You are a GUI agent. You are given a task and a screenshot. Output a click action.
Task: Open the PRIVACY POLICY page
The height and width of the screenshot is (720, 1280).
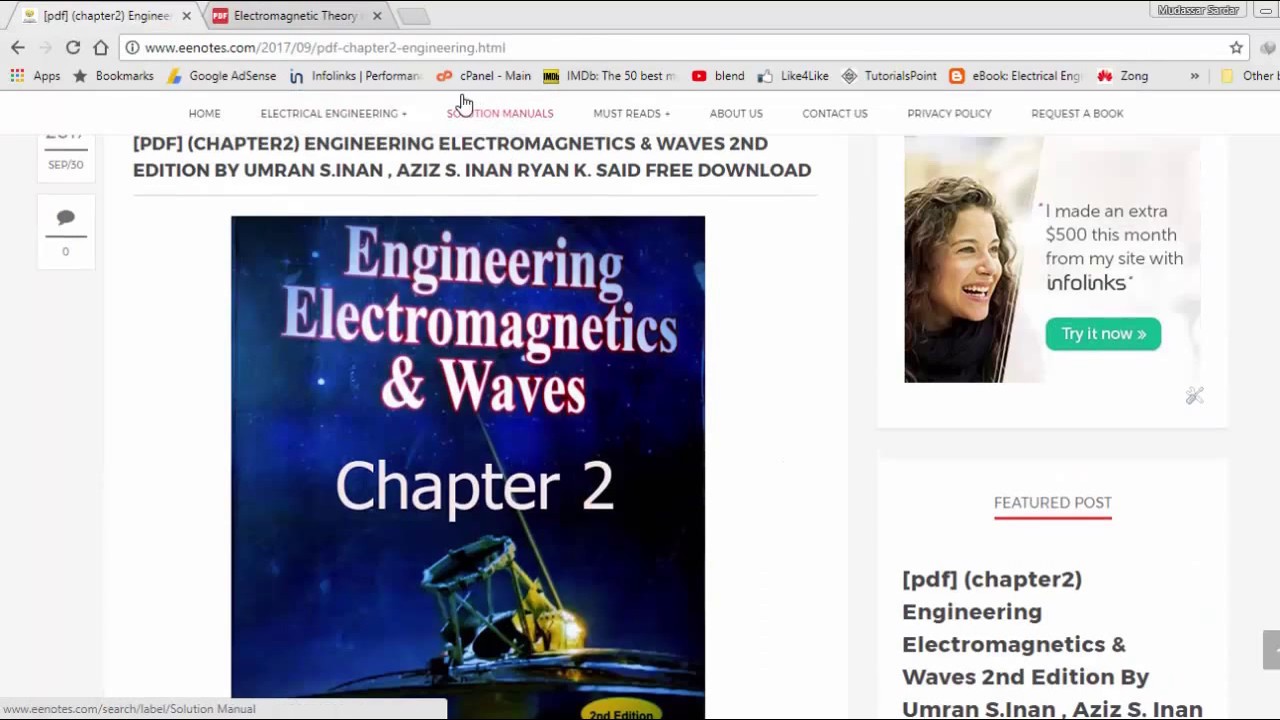(x=949, y=113)
